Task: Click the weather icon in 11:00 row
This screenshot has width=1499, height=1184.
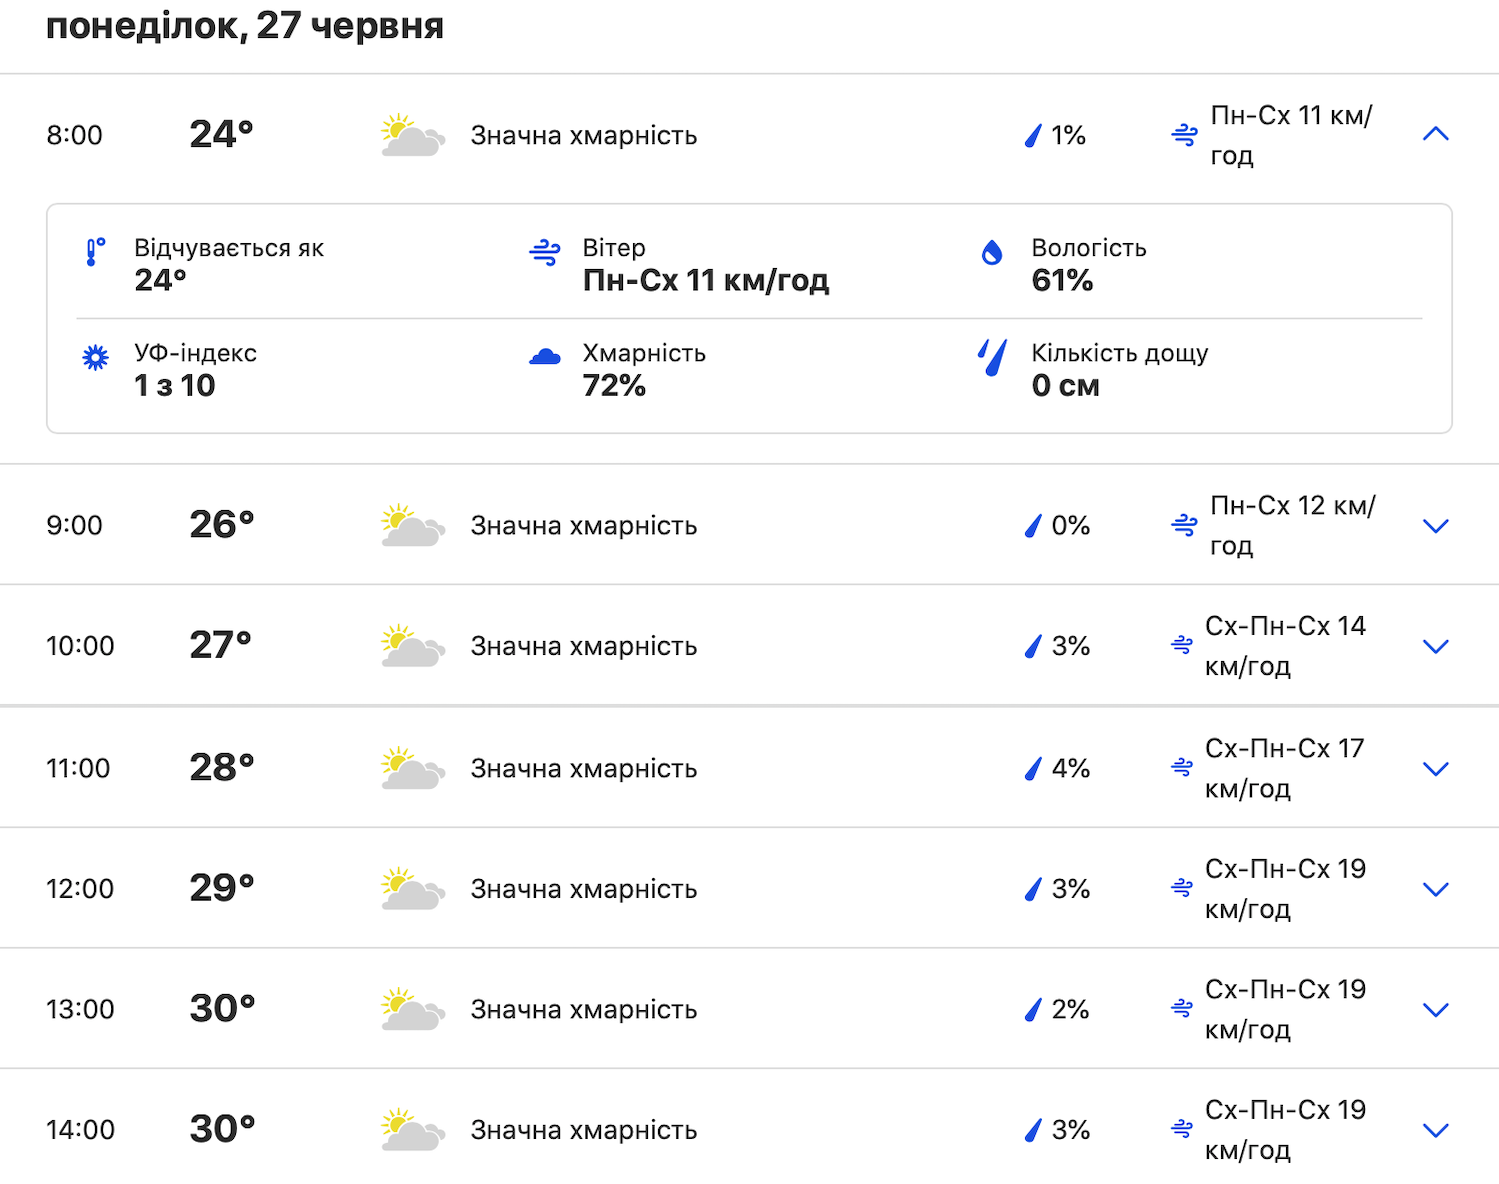Action: click(x=412, y=768)
